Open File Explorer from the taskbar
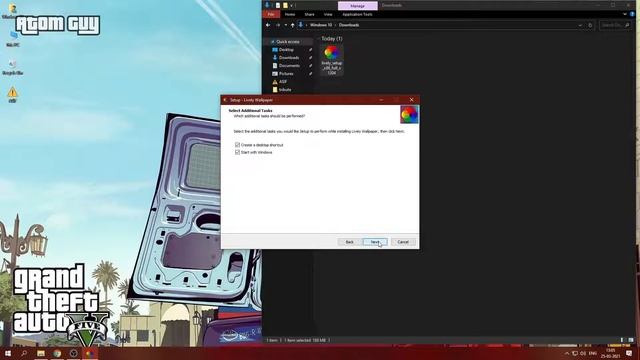The width and height of the screenshot is (640, 360). 41,353
